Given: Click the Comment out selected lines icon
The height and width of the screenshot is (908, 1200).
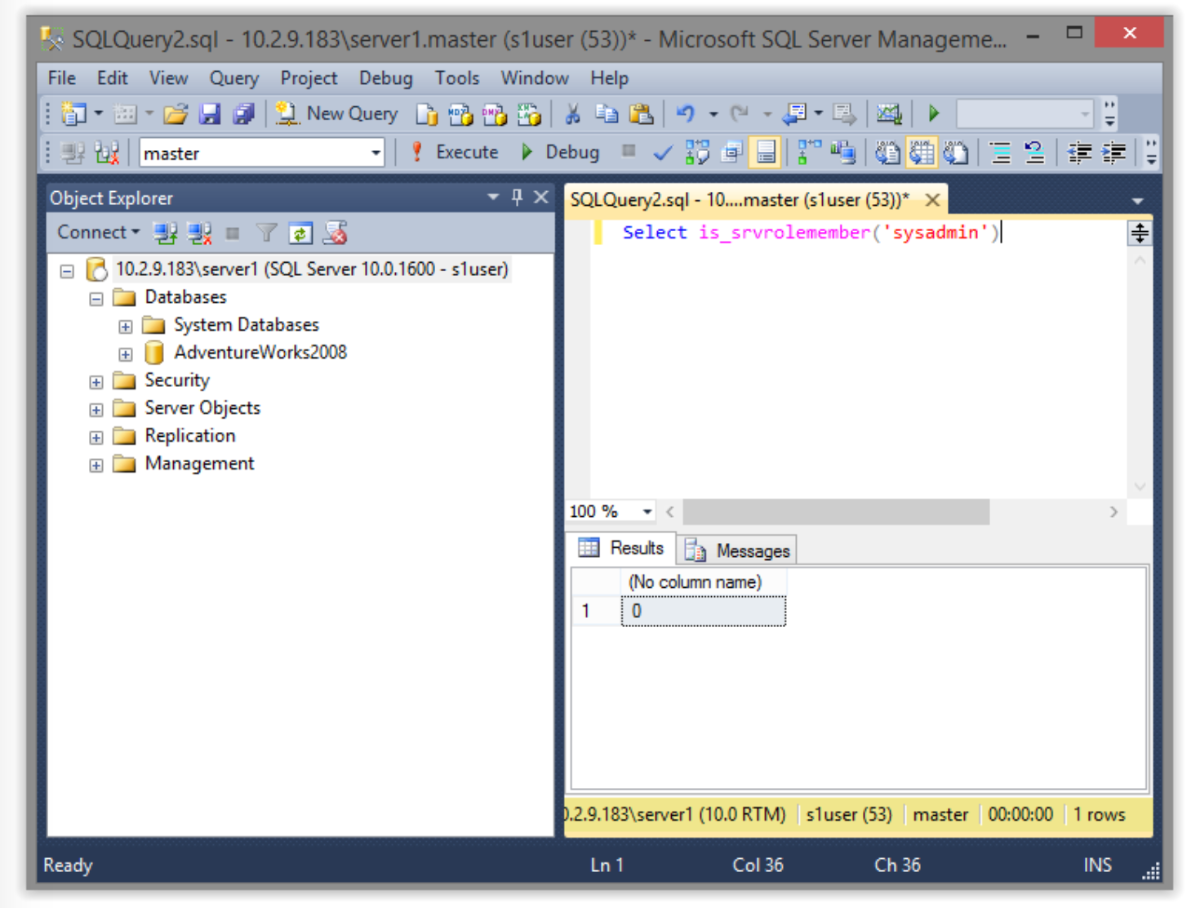Looking at the screenshot, I should coord(1000,152).
